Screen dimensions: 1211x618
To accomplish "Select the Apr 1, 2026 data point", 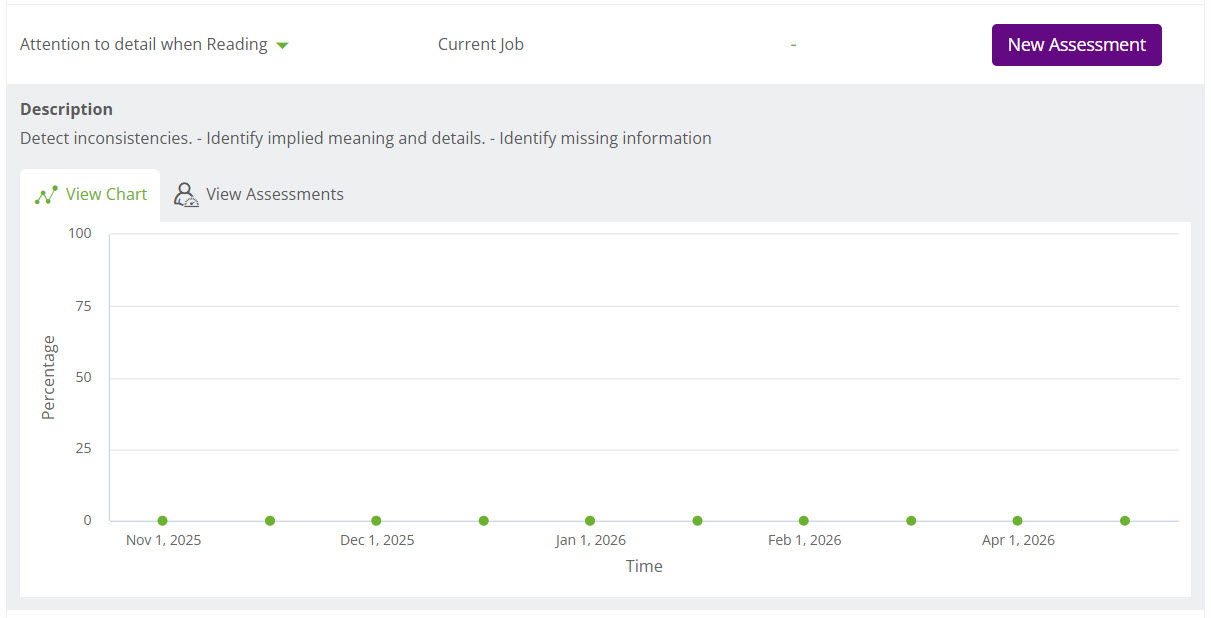I will [x=1017, y=521].
